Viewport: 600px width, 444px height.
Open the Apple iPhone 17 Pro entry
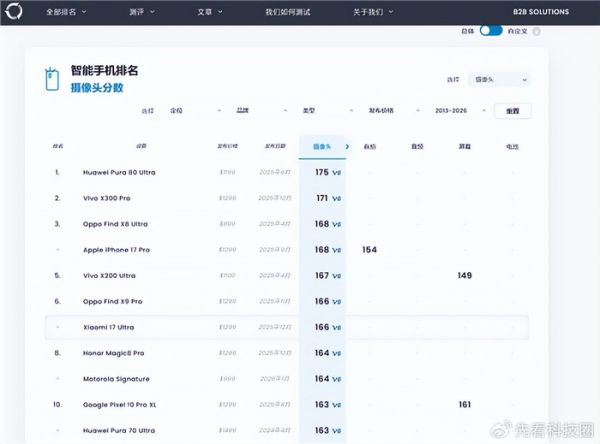tap(117, 249)
